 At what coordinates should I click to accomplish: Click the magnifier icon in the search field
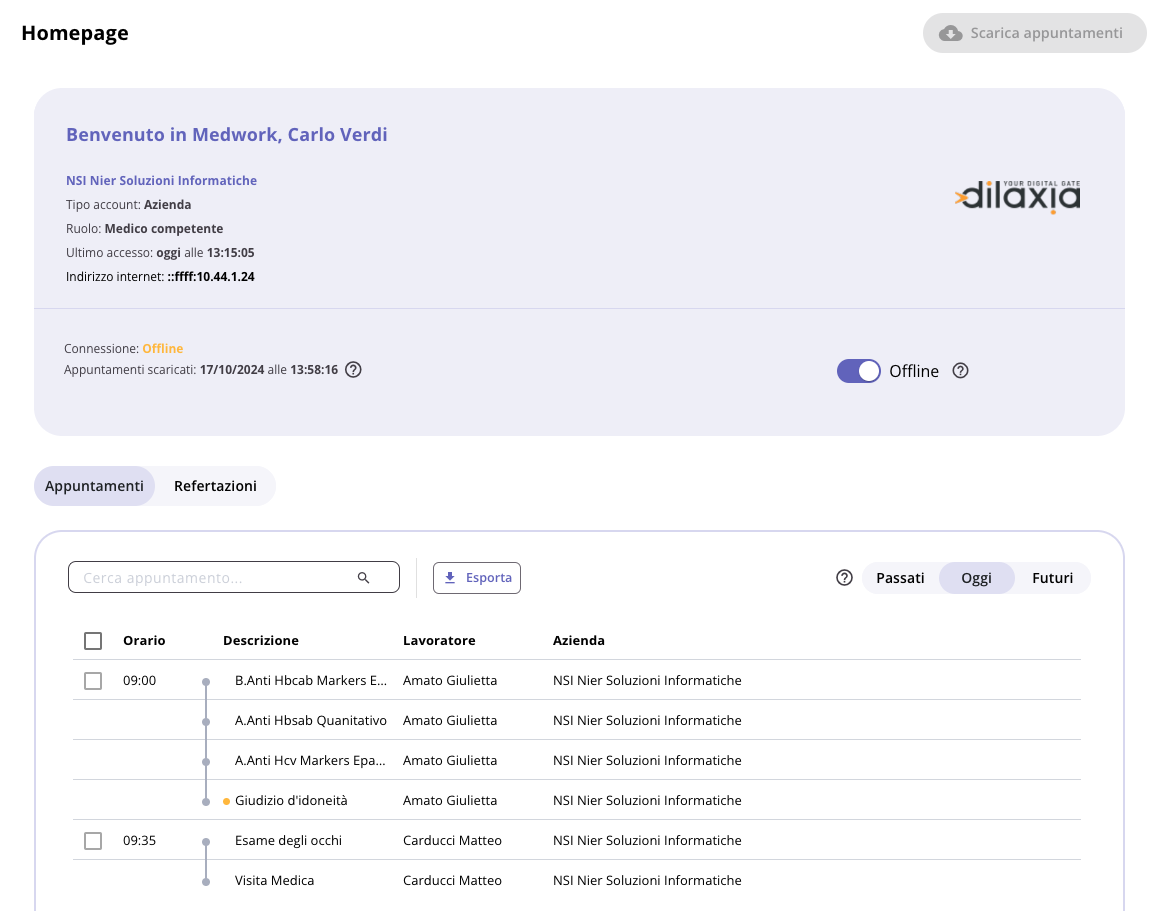pos(363,577)
